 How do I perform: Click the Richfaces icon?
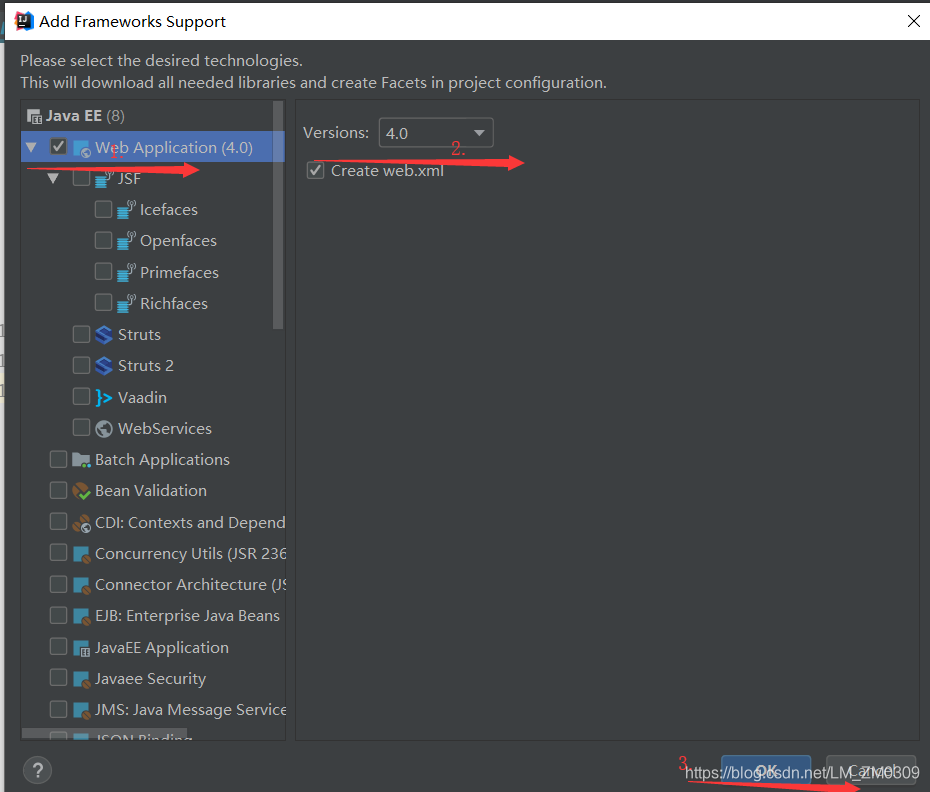point(126,303)
